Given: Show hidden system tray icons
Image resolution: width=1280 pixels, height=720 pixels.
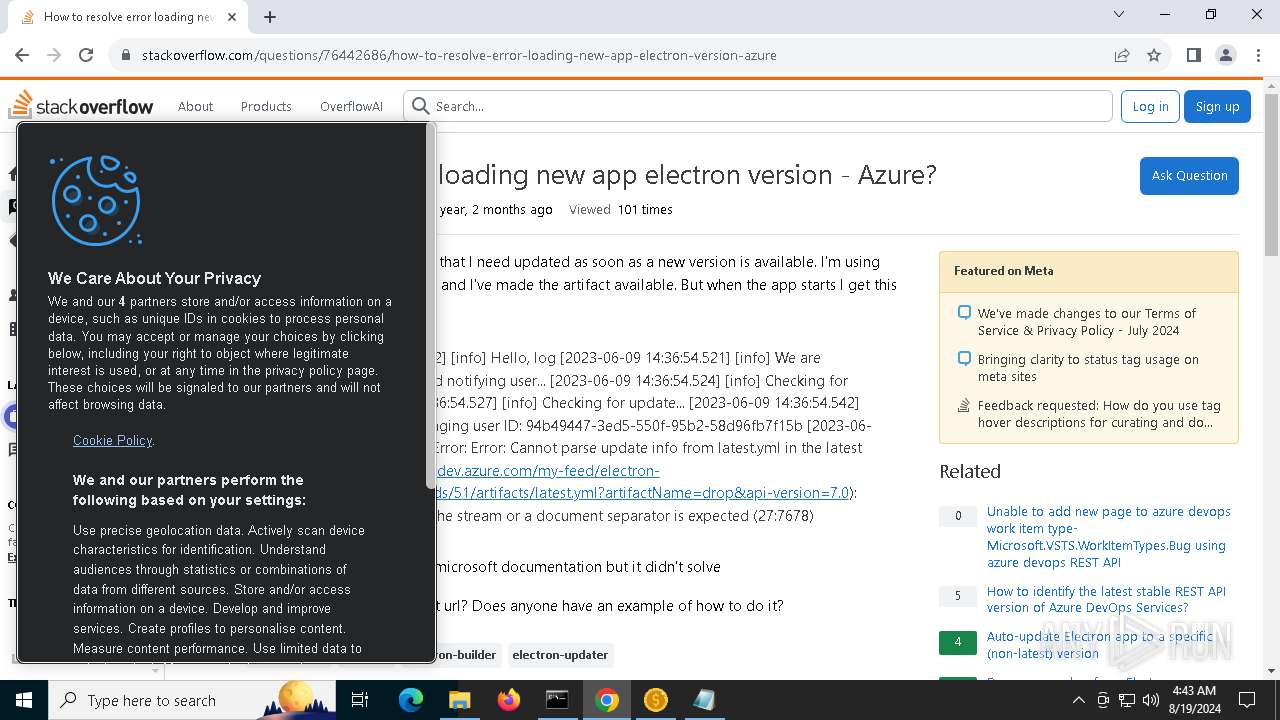Looking at the screenshot, I should (x=1079, y=700).
